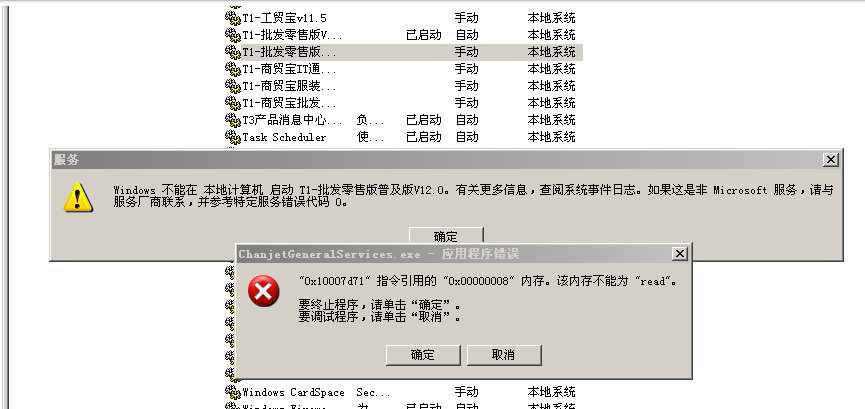Click the red error icon in dialog
Image resolution: width=865 pixels, height=409 pixels.
click(263, 291)
